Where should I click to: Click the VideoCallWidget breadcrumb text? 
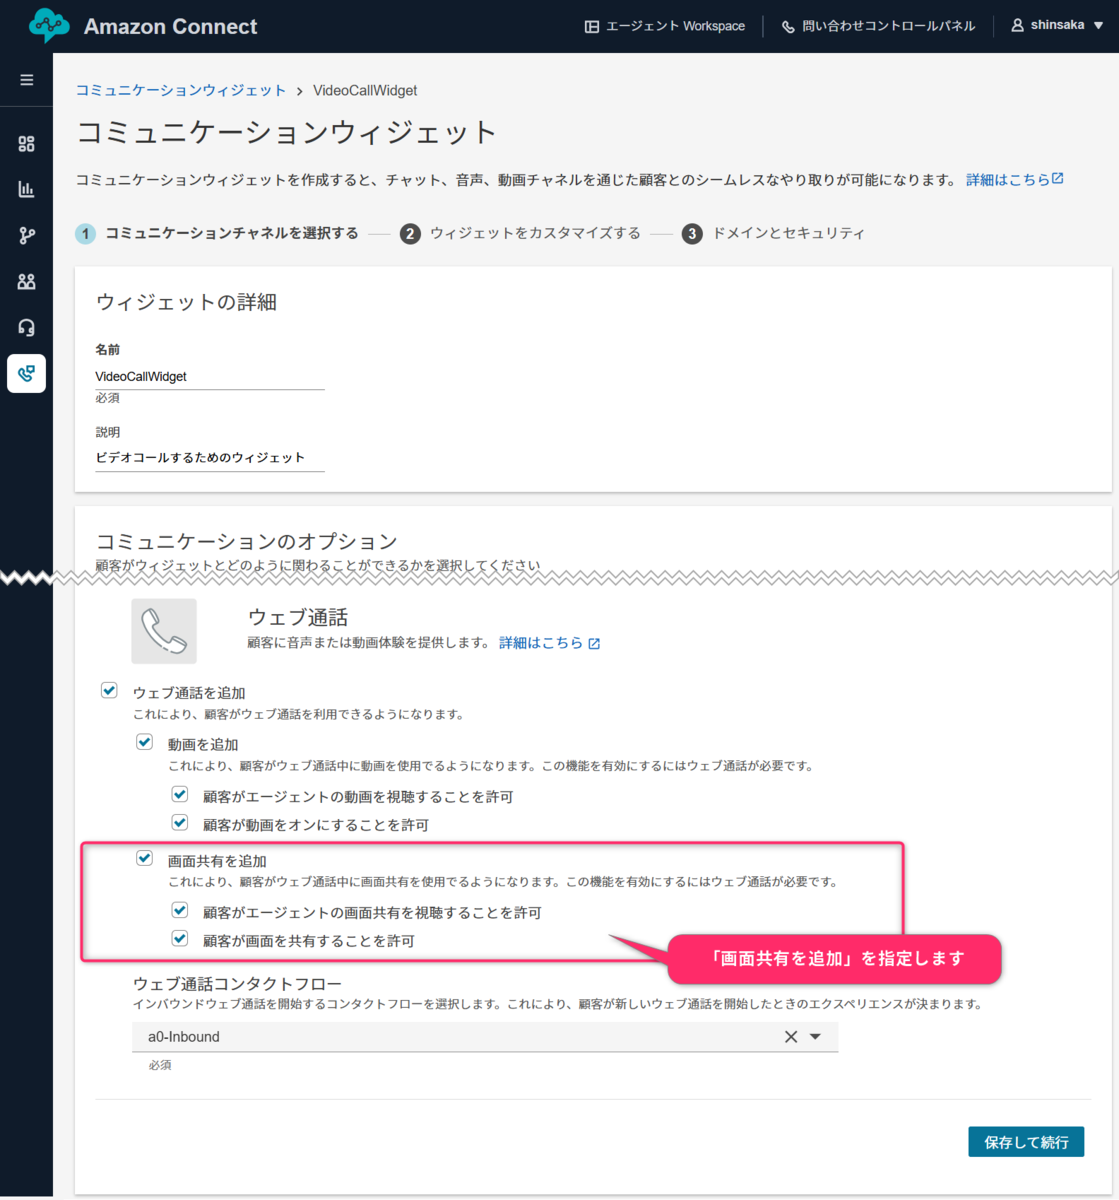(365, 90)
